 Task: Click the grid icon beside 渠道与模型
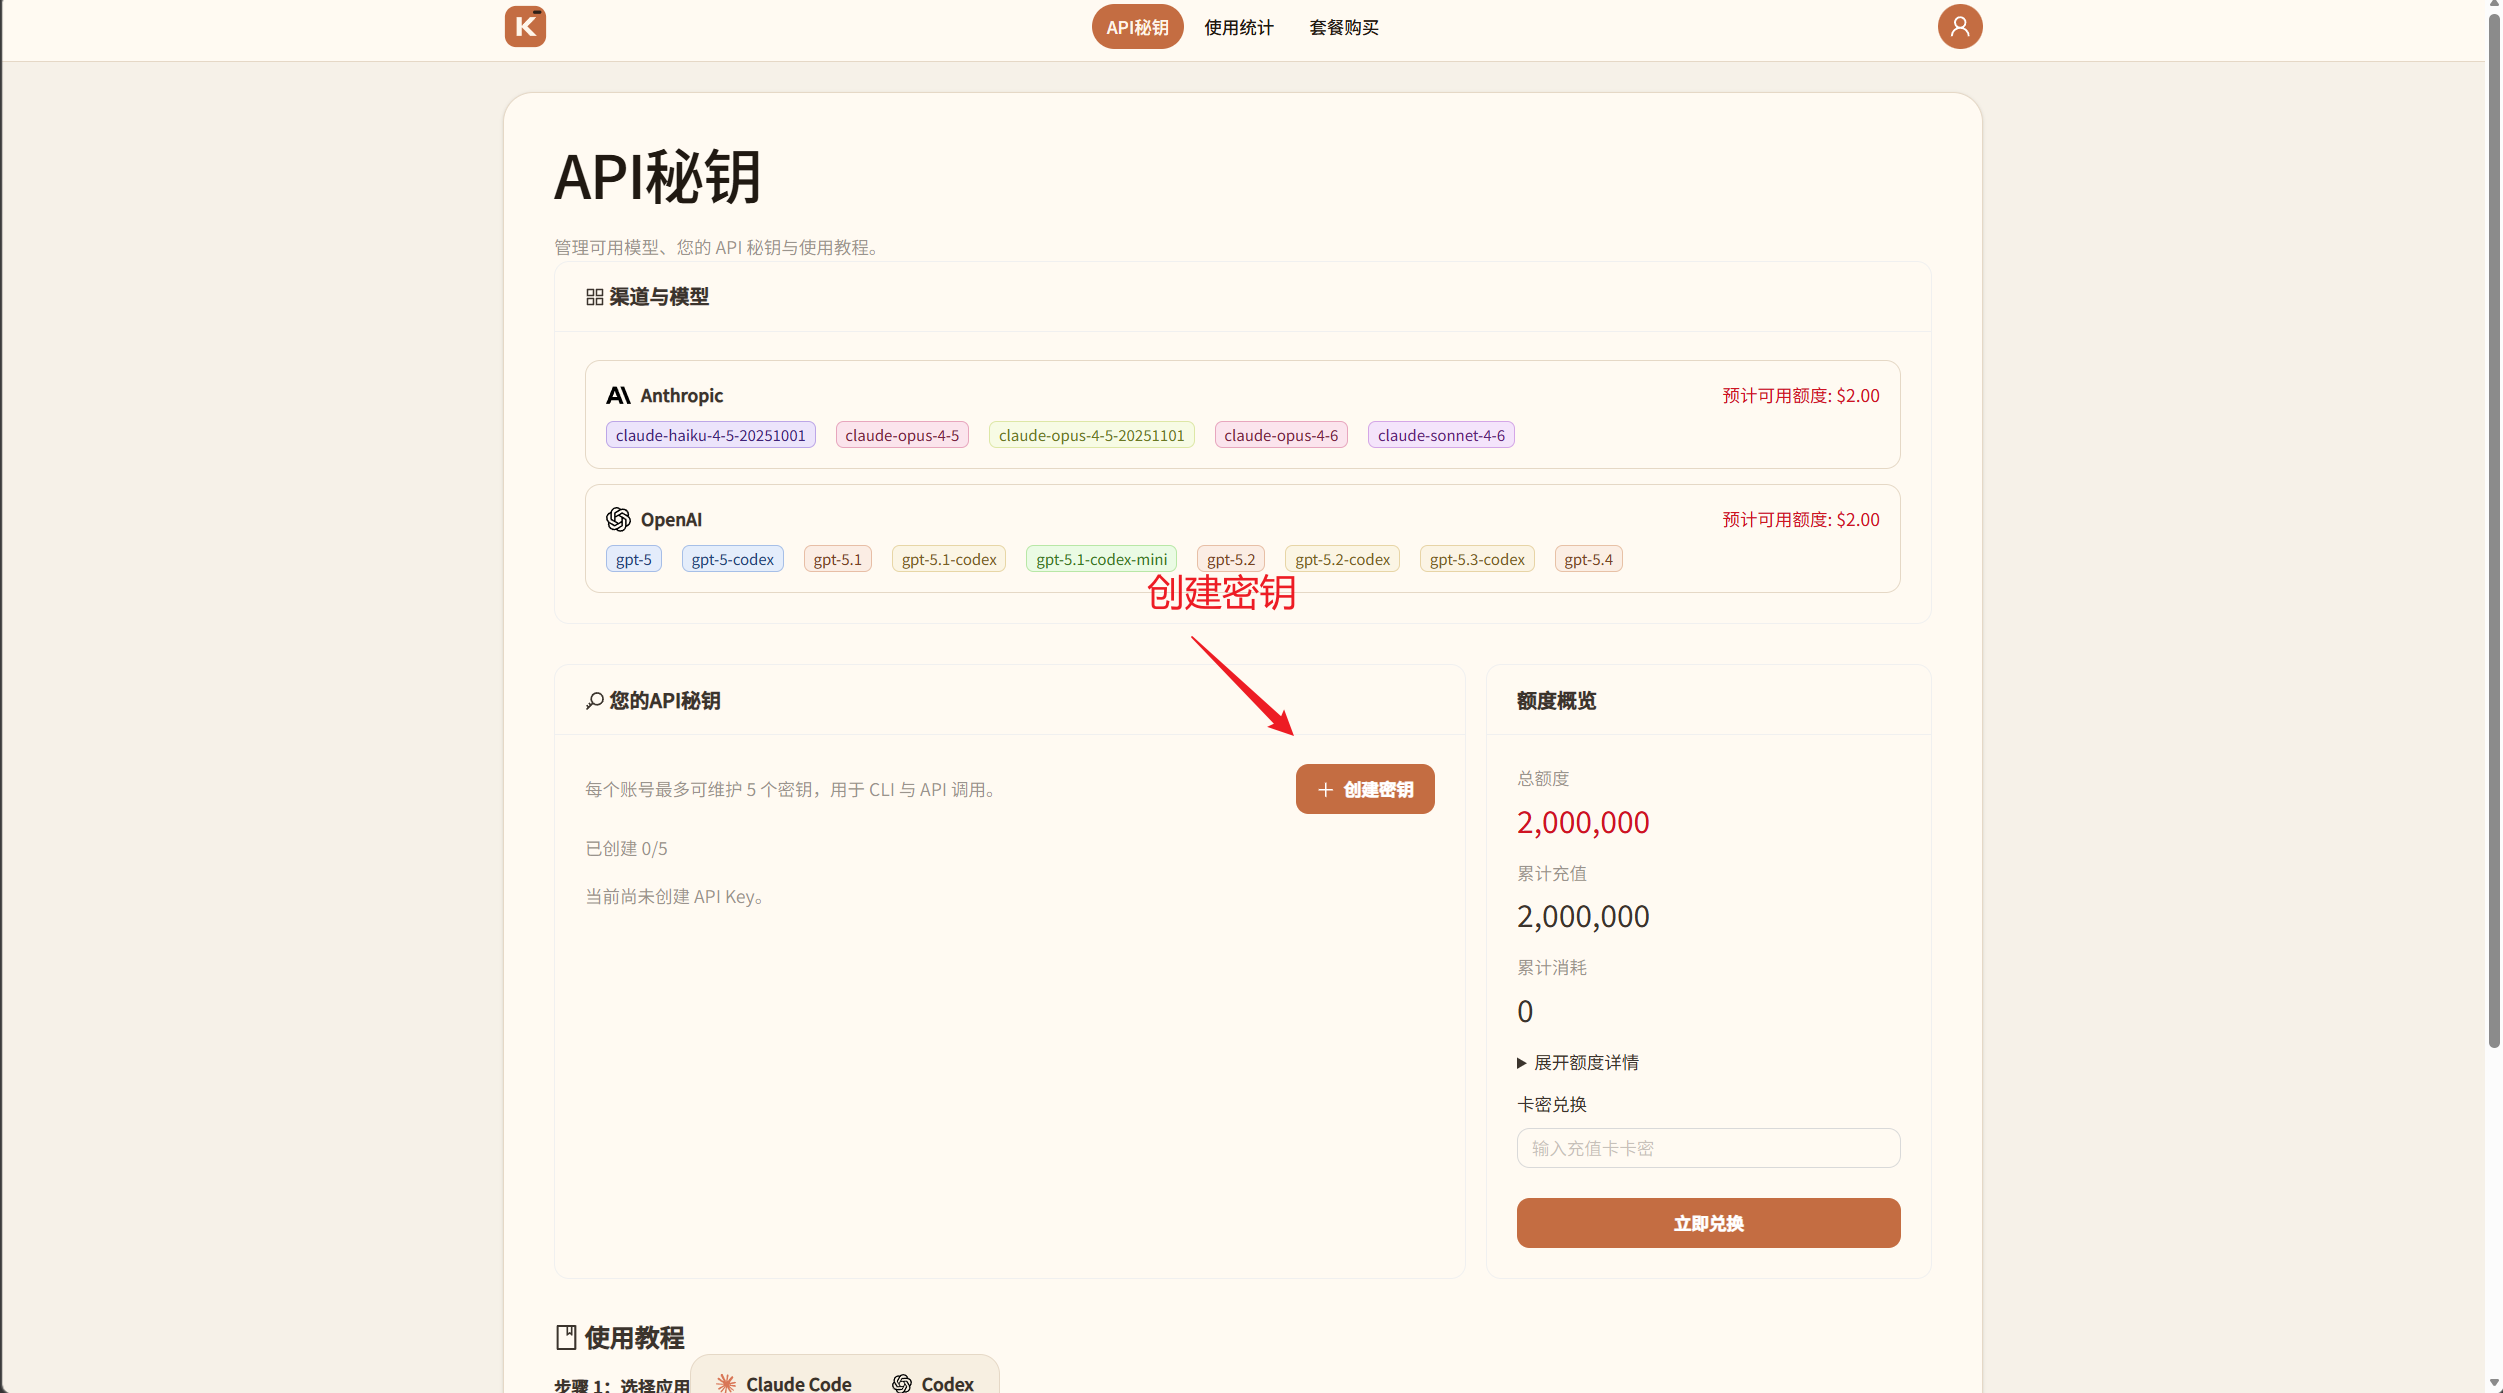coord(594,298)
